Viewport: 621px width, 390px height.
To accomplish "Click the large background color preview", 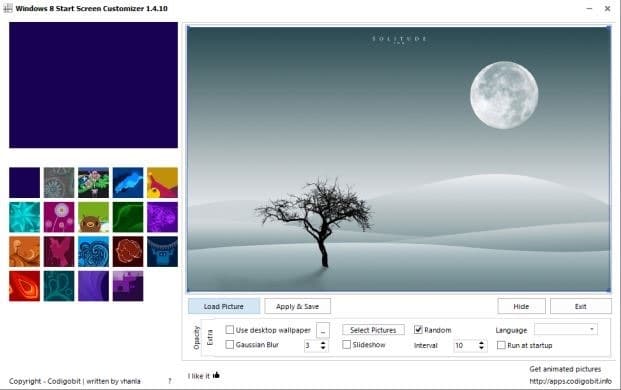I will [x=93, y=85].
